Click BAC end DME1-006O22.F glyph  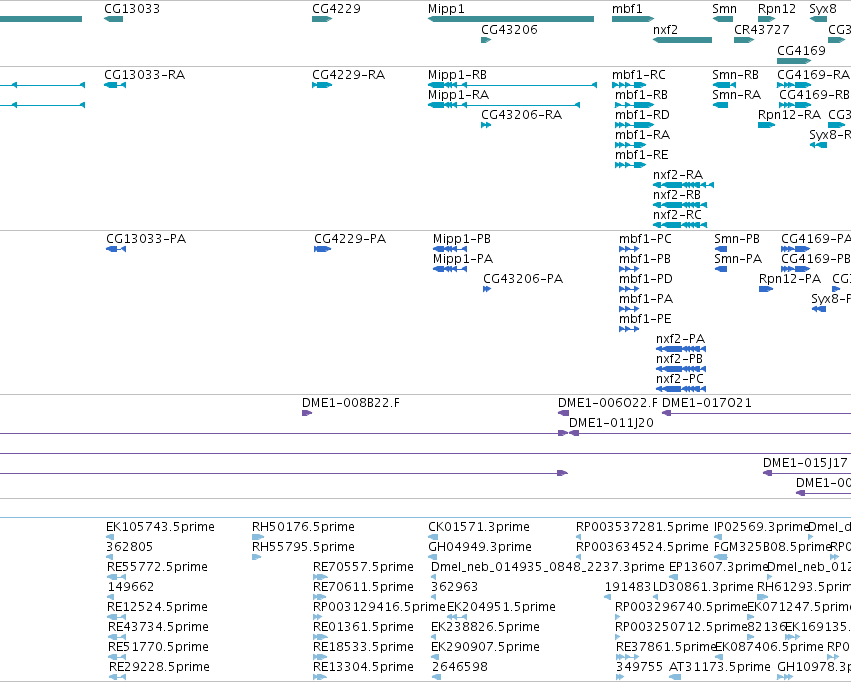563,413
